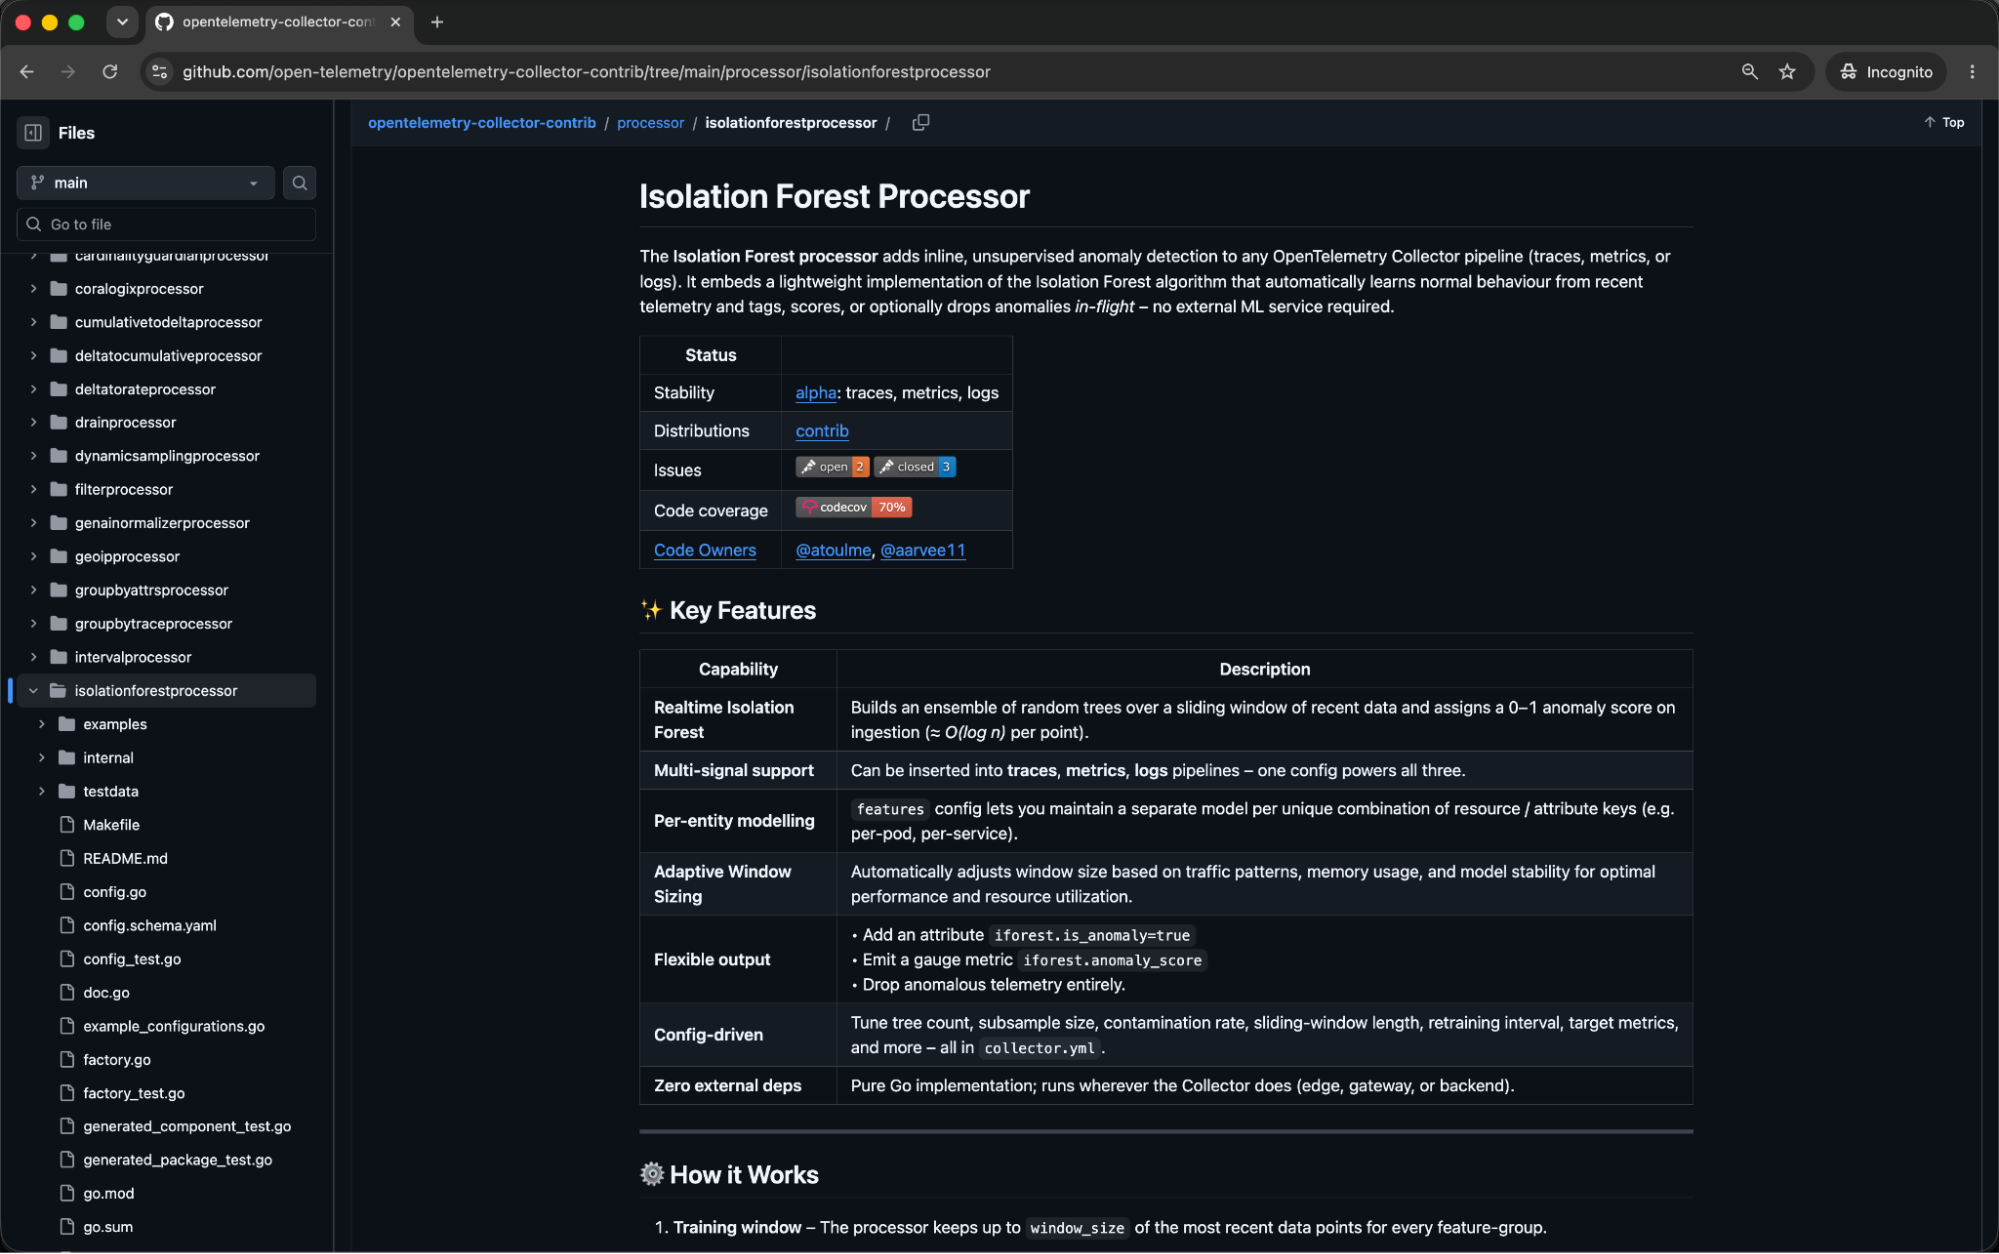
Task: Open the README.md file
Action: [125, 859]
